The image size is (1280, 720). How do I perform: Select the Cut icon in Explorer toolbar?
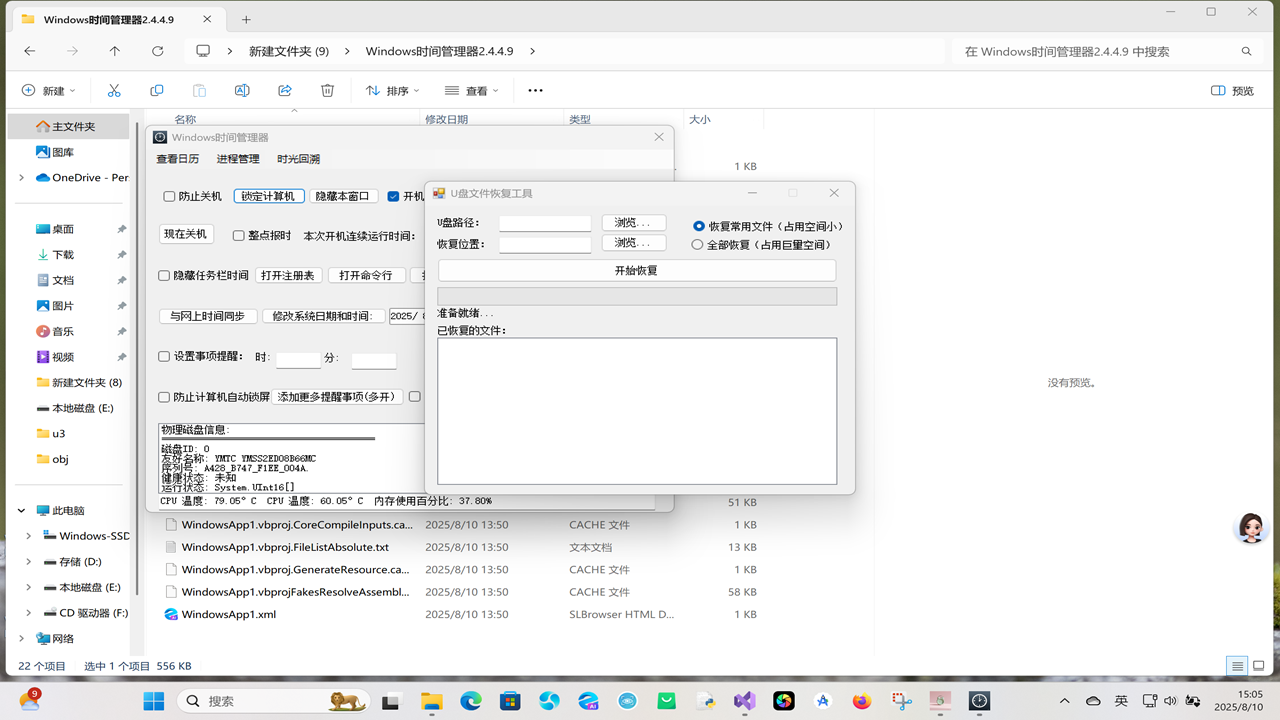click(114, 90)
